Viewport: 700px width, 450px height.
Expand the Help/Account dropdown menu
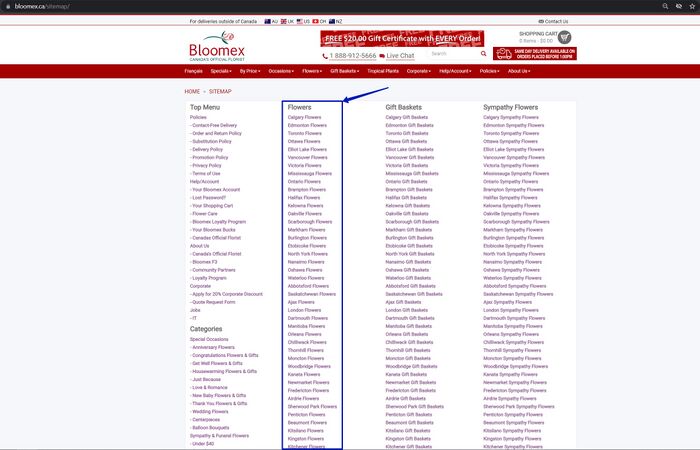(x=455, y=71)
